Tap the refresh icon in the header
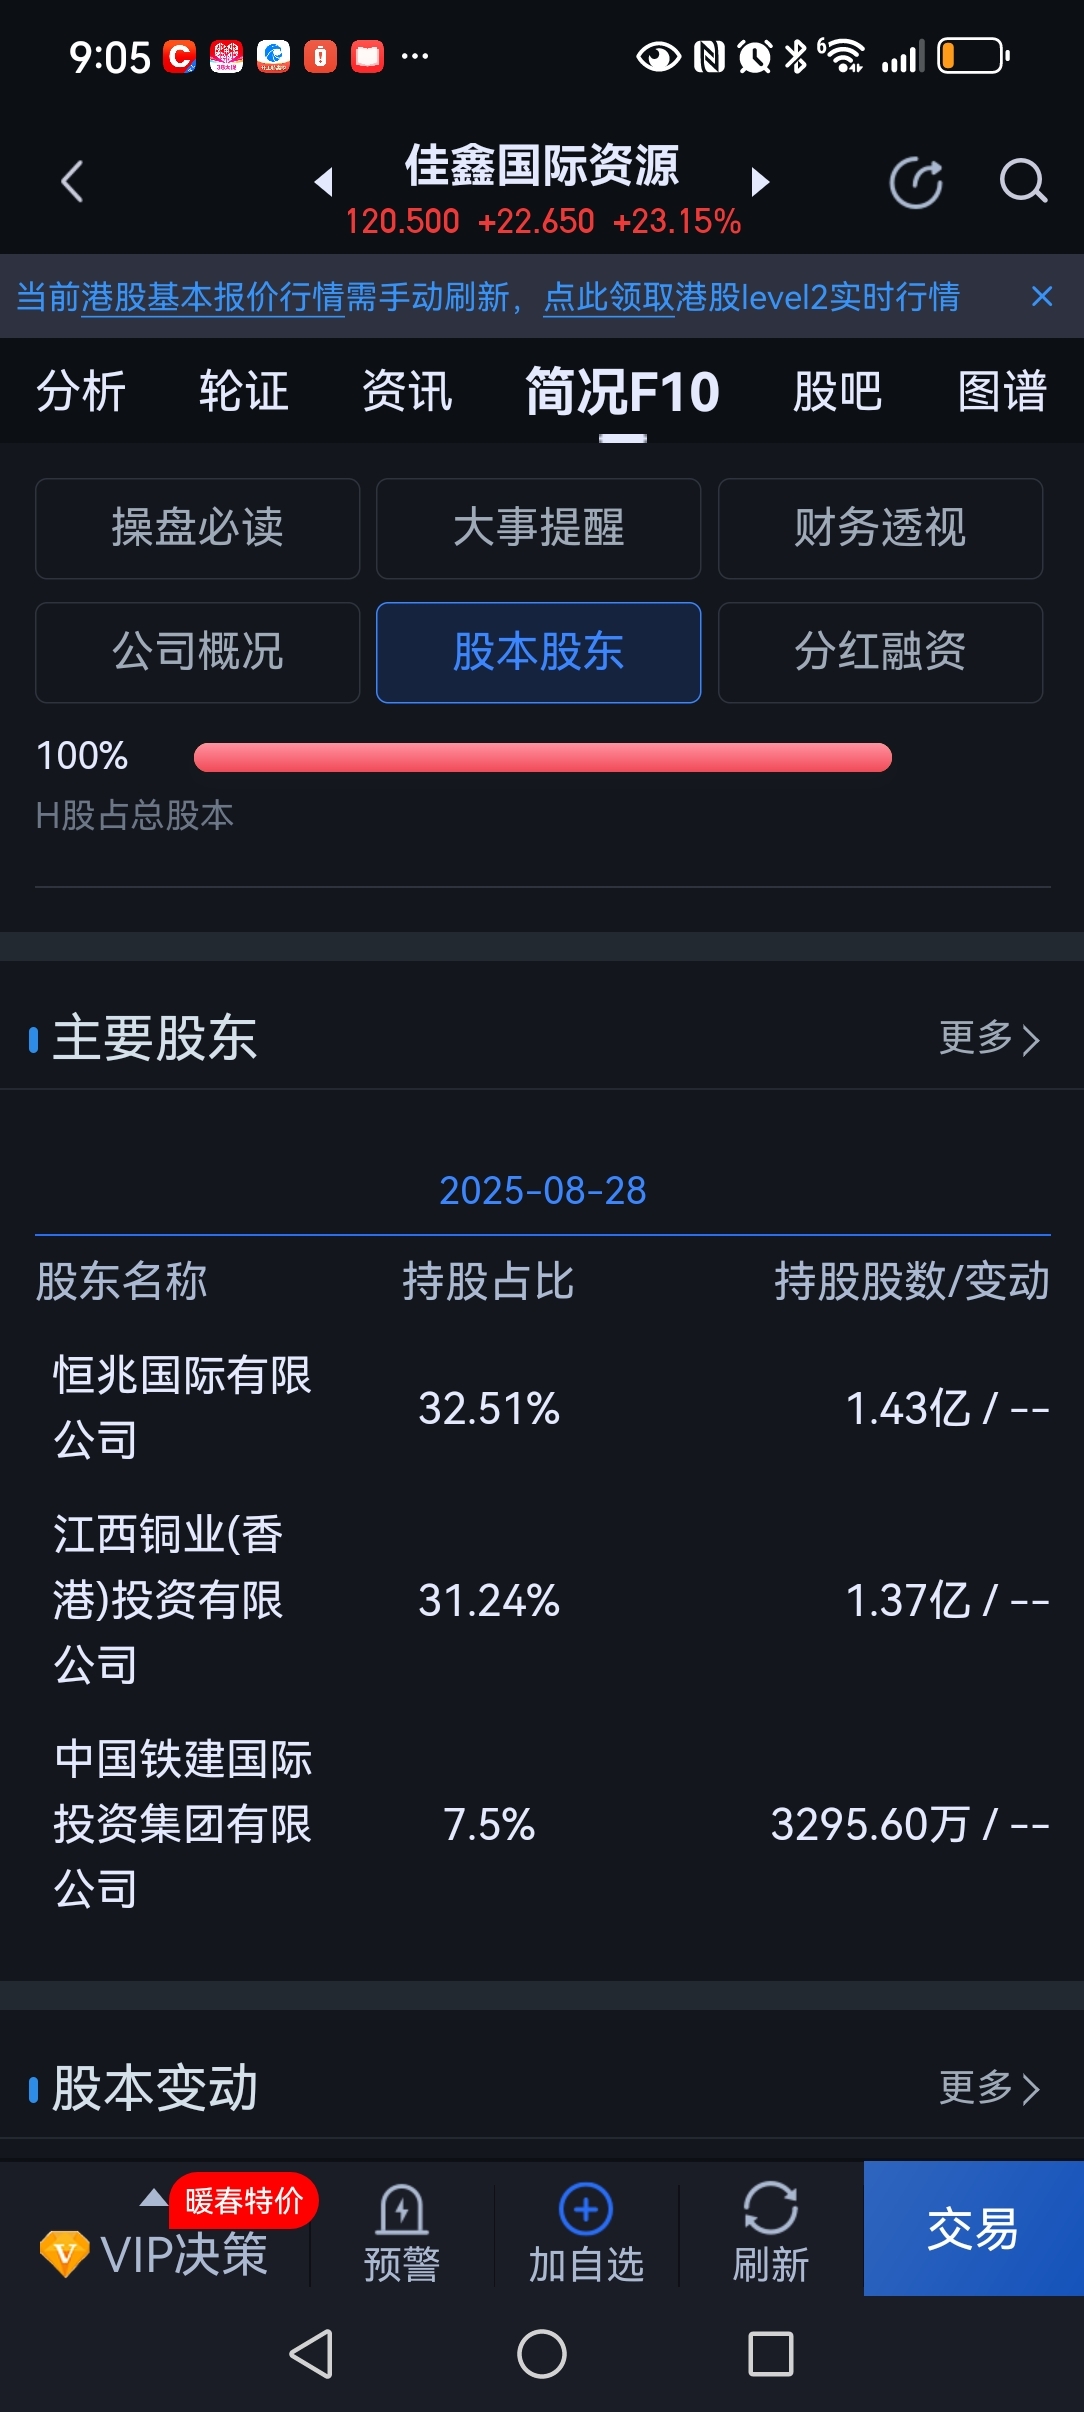The width and height of the screenshot is (1084, 2412). (x=915, y=183)
